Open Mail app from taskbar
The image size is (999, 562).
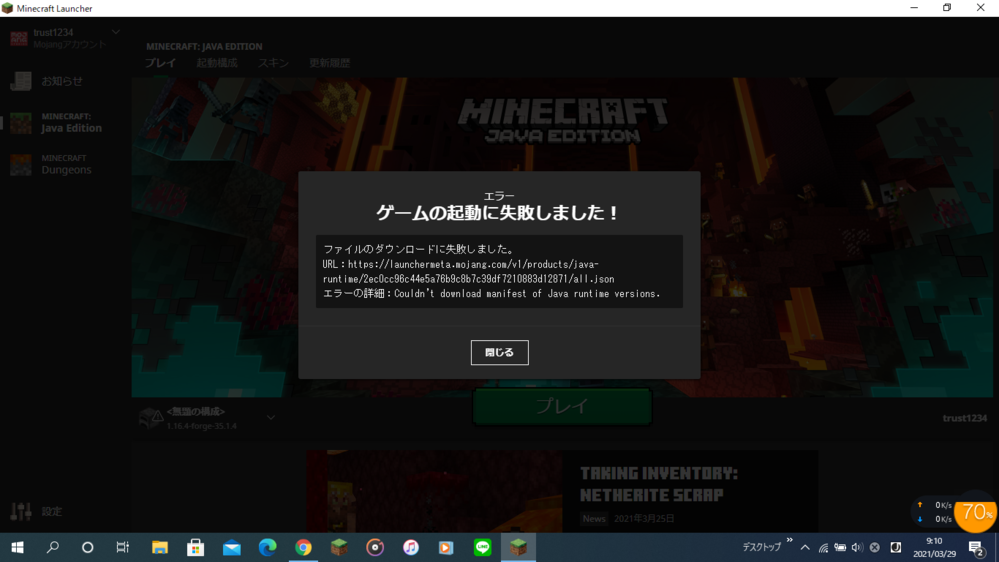(232, 547)
